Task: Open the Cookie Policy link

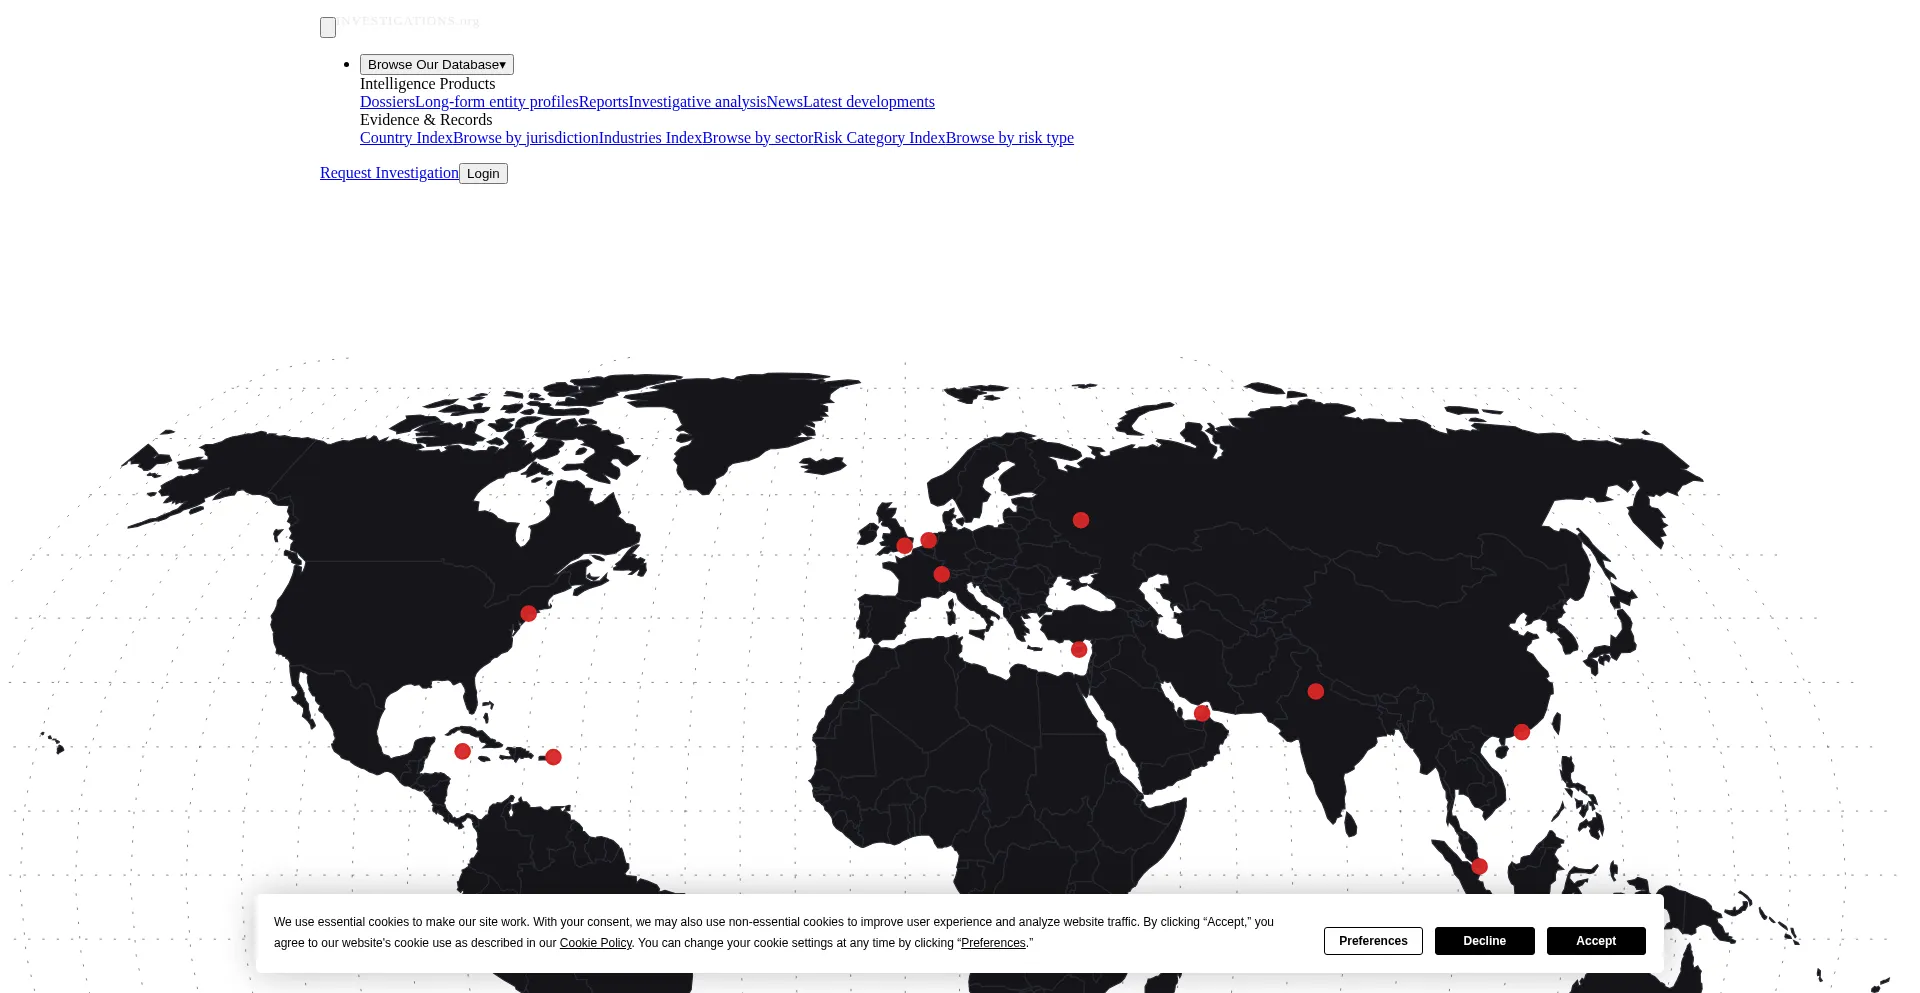Action: [596, 943]
